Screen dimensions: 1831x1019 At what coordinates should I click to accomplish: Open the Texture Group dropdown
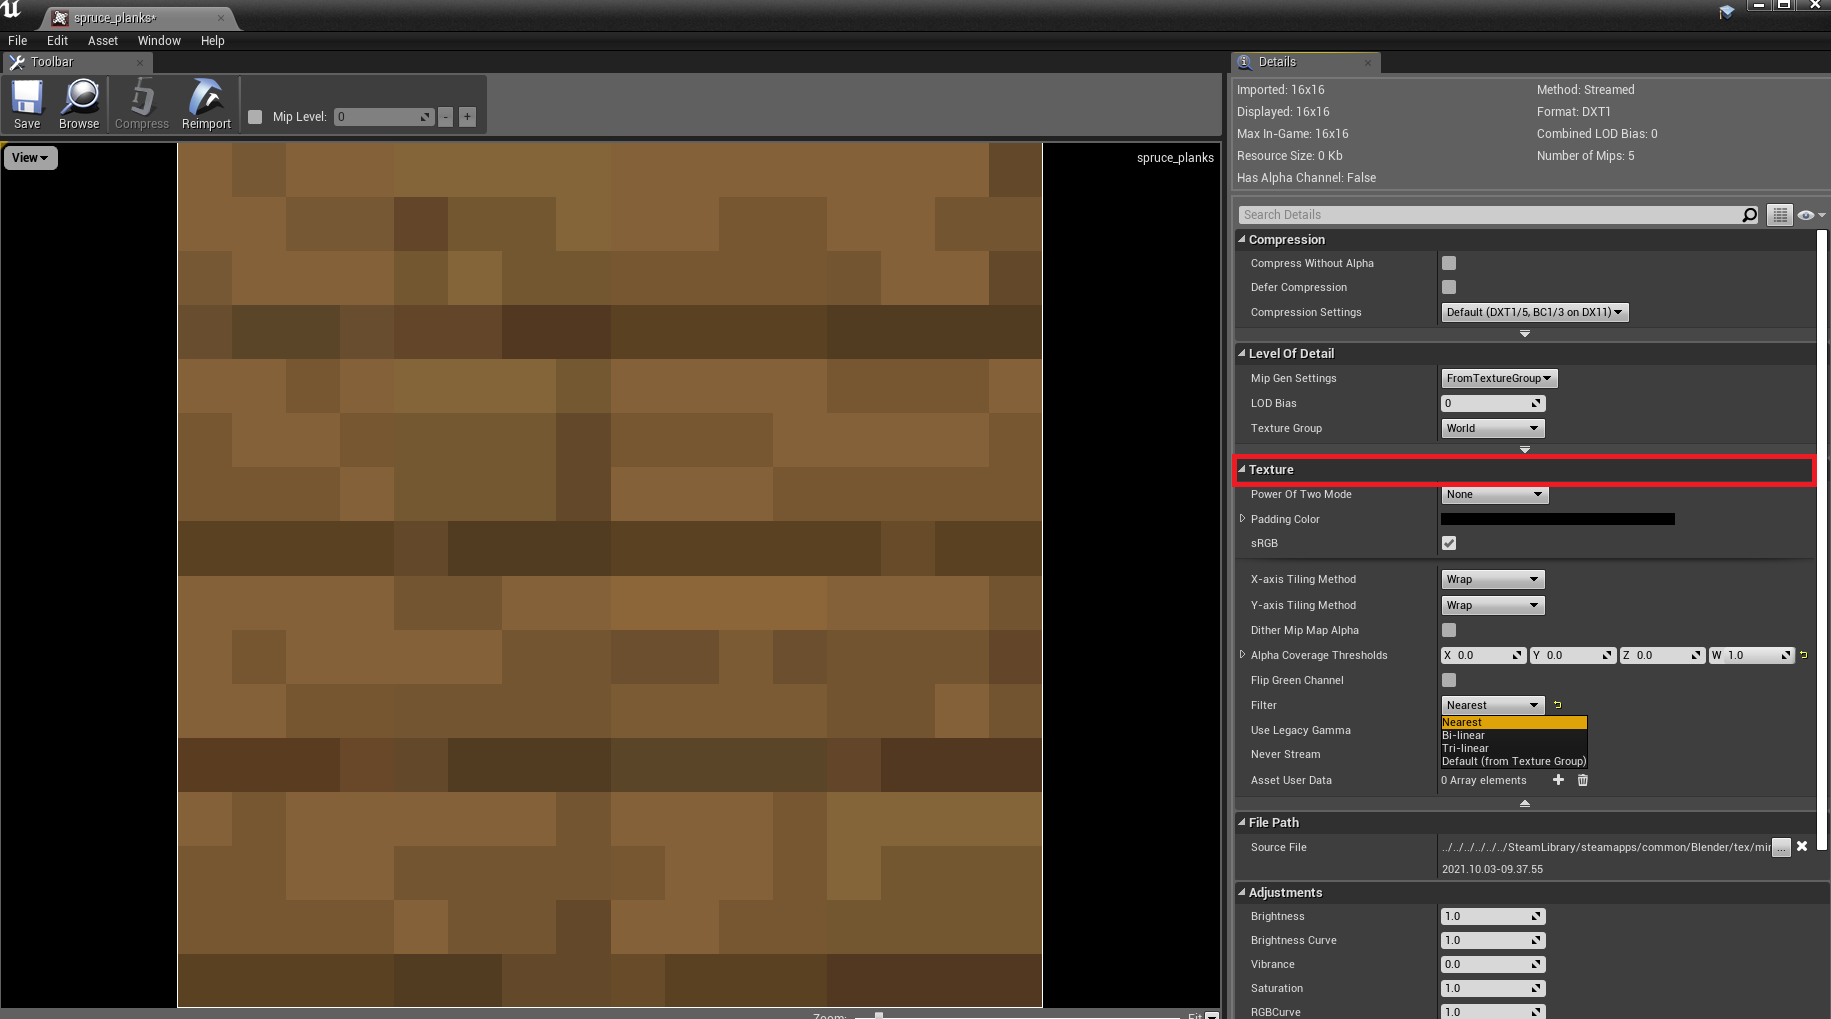pos(1493,428)
